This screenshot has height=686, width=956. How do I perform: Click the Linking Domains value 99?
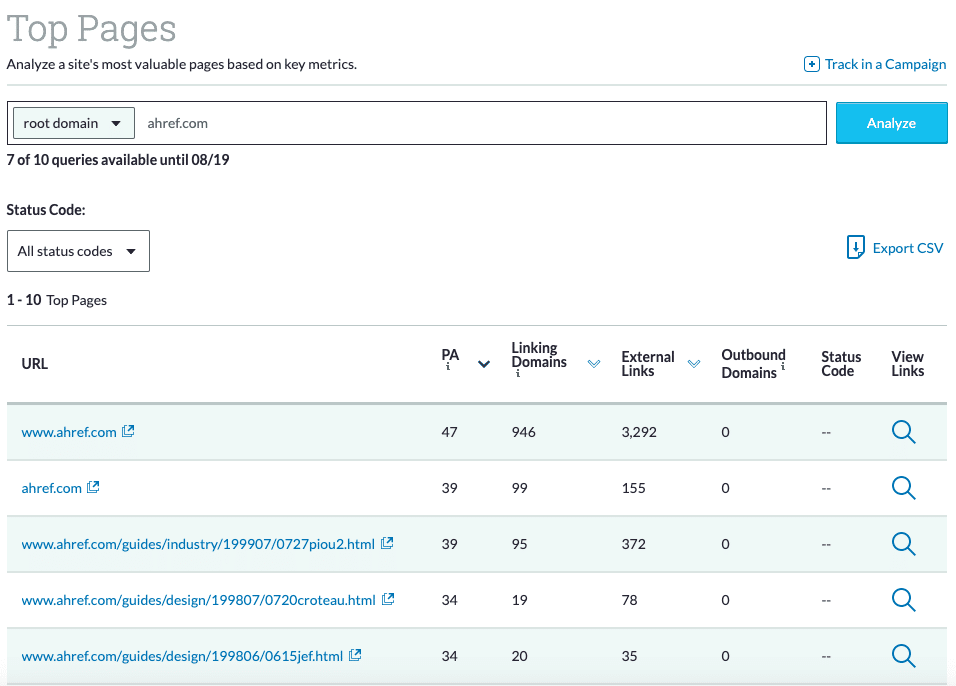click(x=519, y=488)
